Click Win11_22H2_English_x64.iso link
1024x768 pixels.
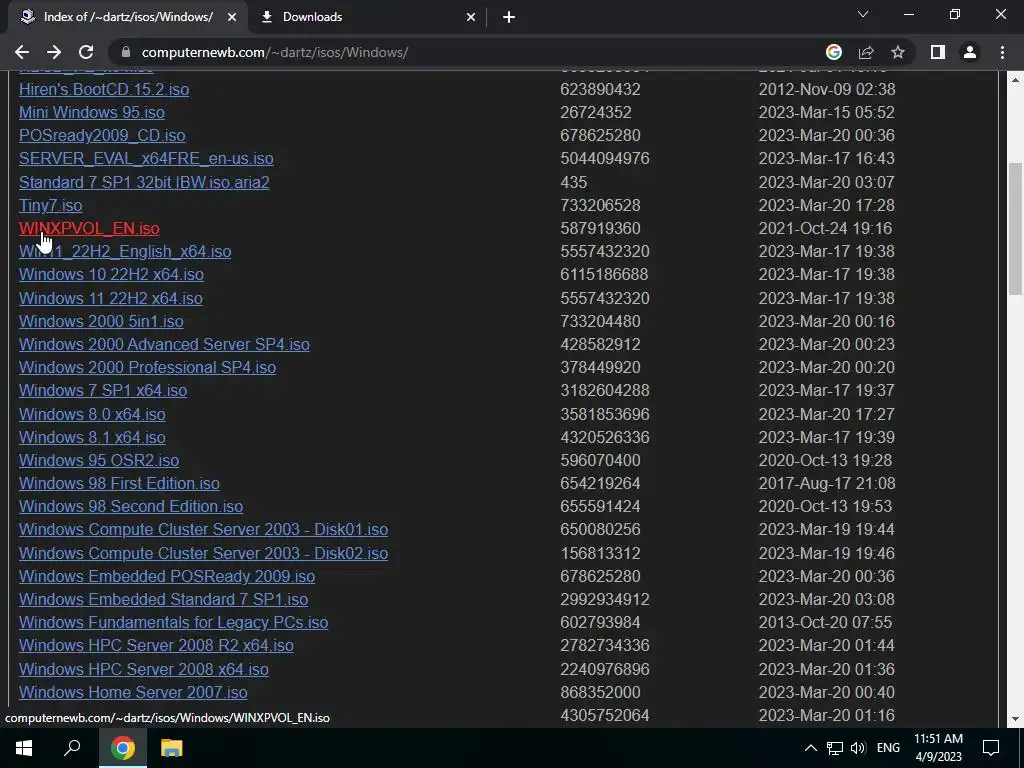click(x=125, y=251)
